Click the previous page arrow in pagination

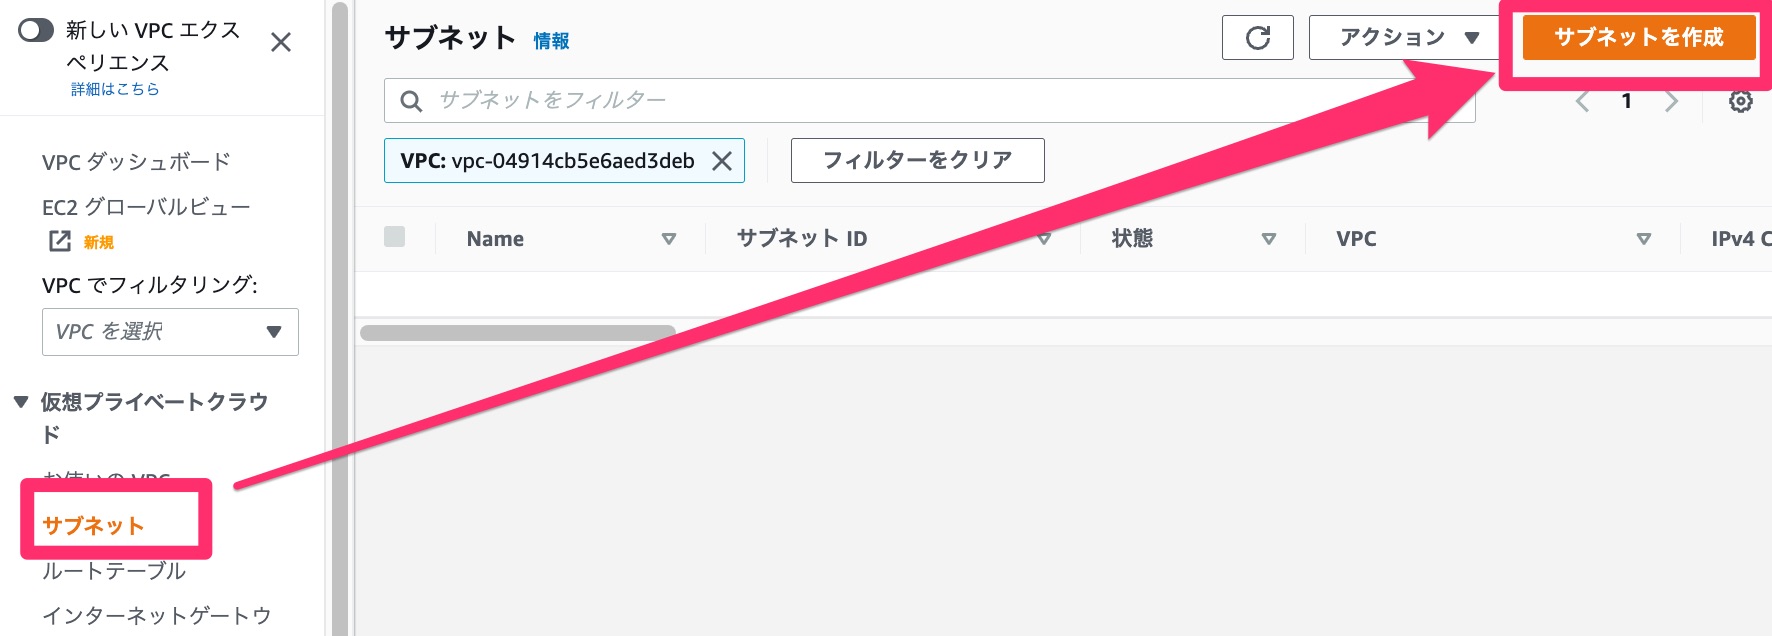1582,101
